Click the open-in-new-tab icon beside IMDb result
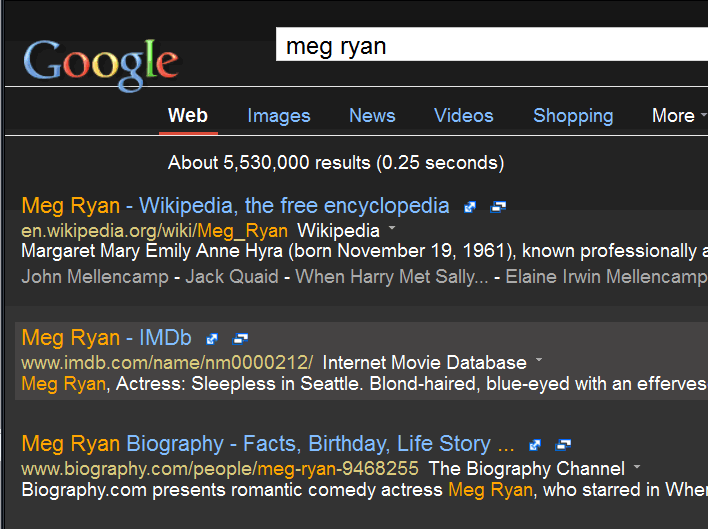 coord(212,339)
